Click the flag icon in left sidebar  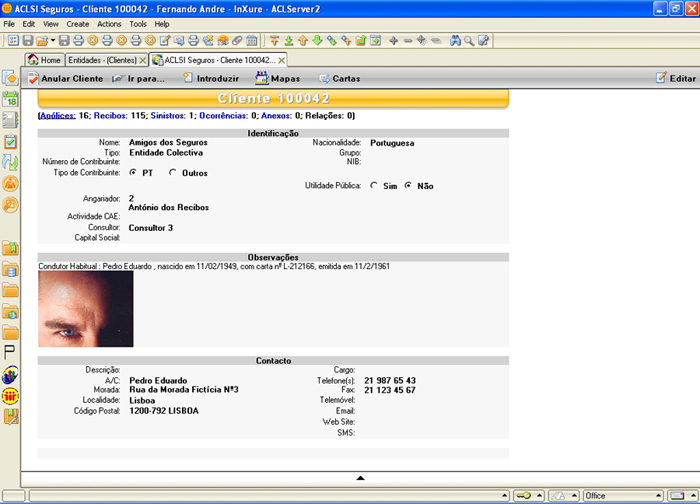point(10,352)
